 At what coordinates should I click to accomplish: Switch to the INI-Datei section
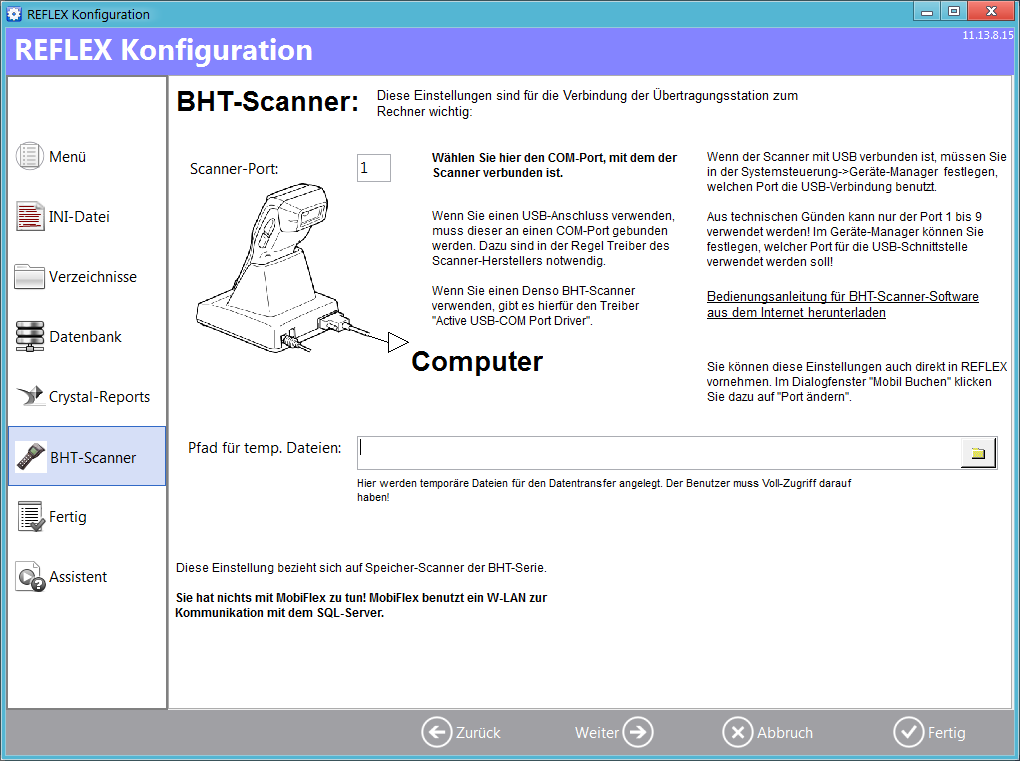click(x=79, y=217)
